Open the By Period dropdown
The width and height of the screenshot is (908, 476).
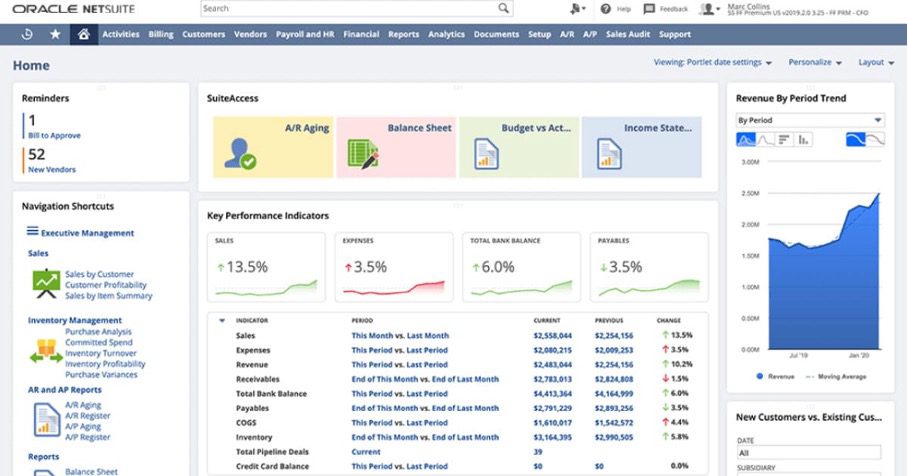click(x=810, y=120)
